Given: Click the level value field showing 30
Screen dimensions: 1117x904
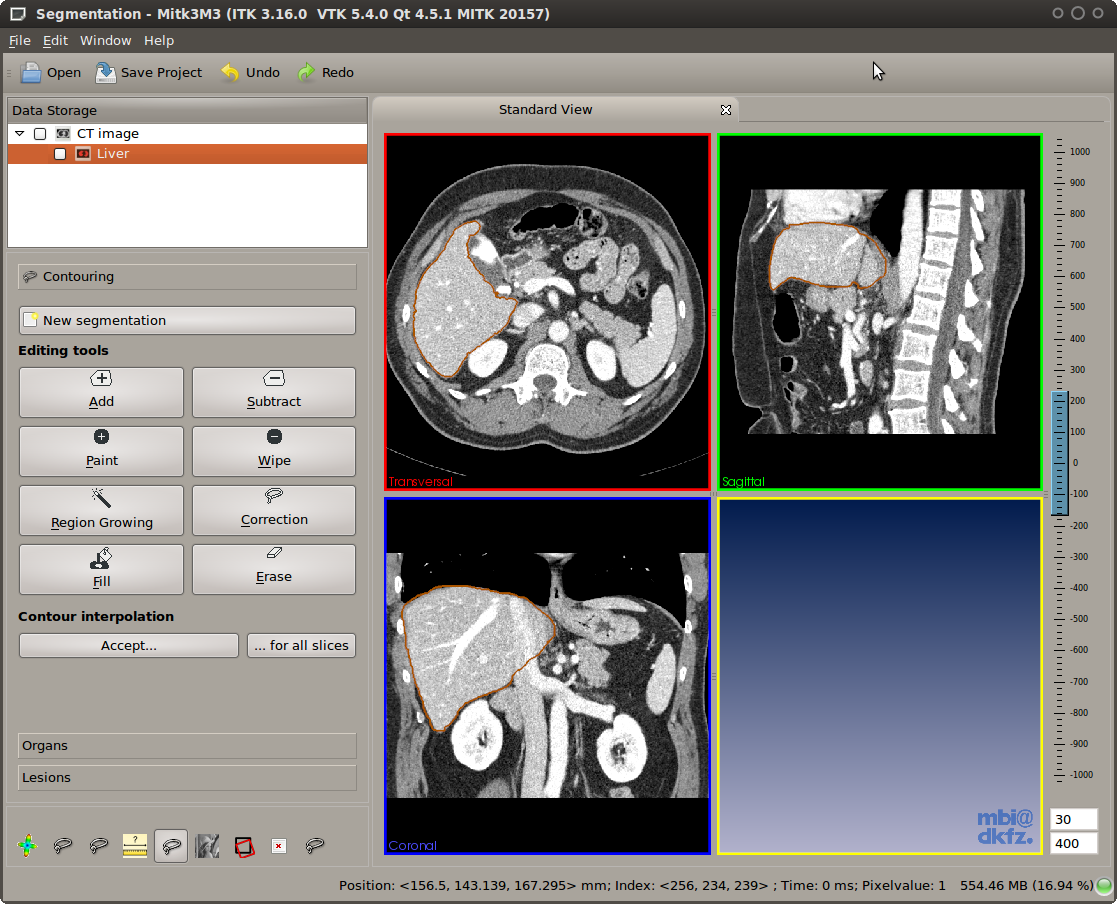Looking at the screenshot, I should pos(1074,819).
